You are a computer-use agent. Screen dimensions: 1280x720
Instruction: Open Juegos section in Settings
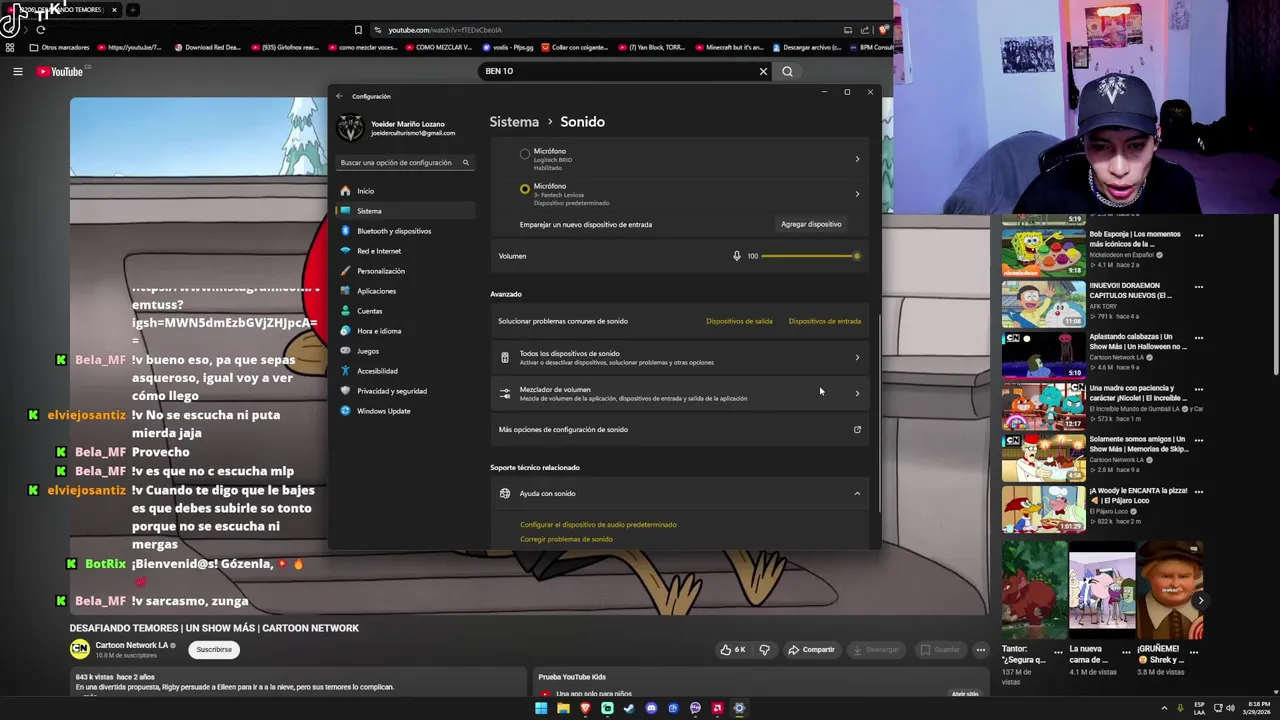(x=405, y=351)
